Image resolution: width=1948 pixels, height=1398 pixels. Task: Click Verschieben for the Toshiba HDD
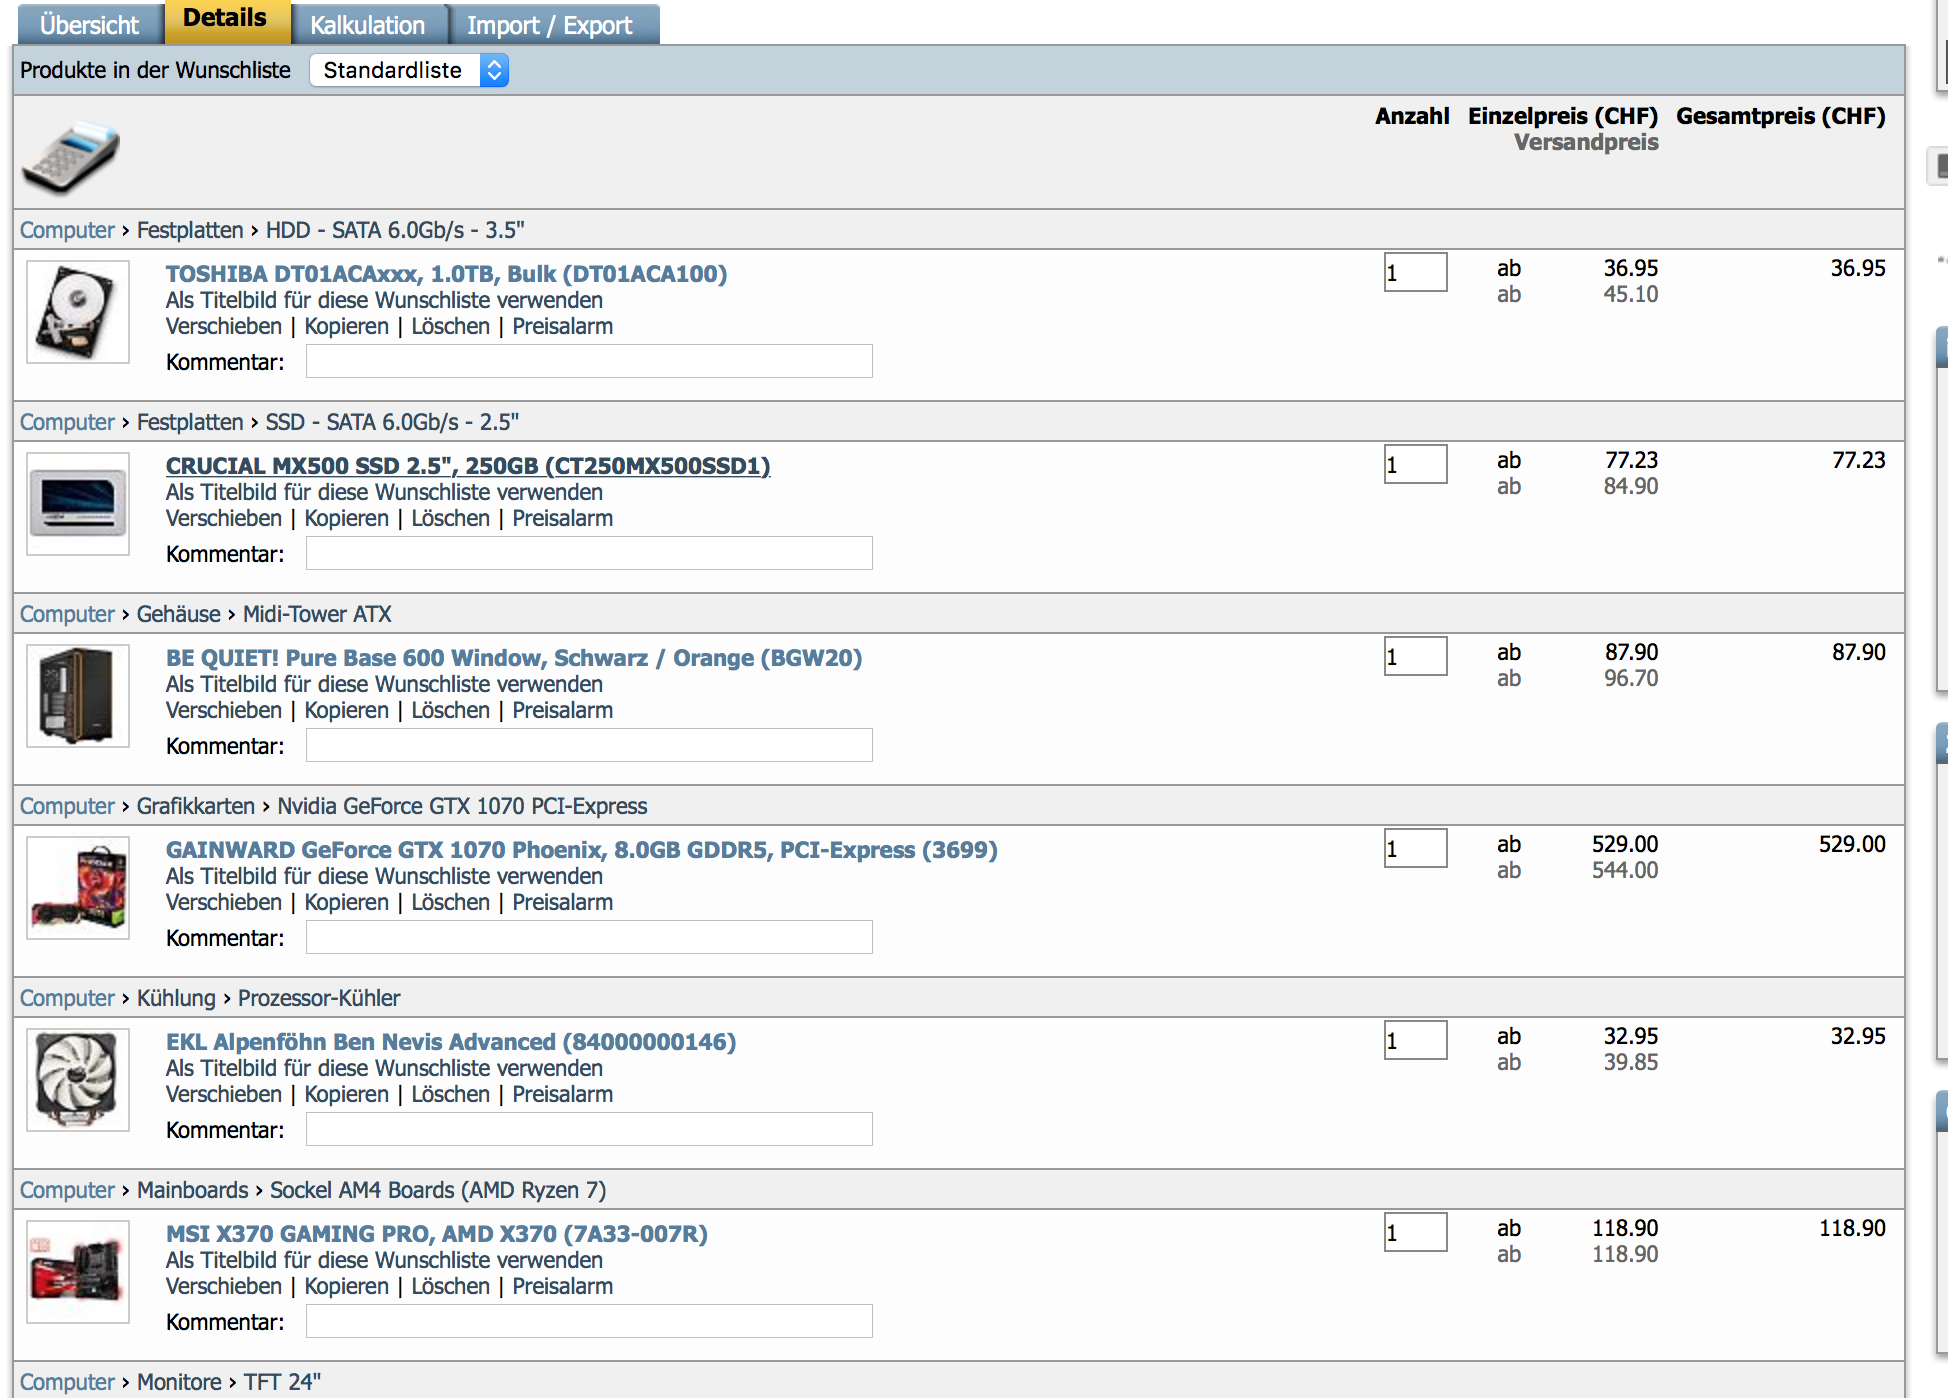(x=224, y=326)
